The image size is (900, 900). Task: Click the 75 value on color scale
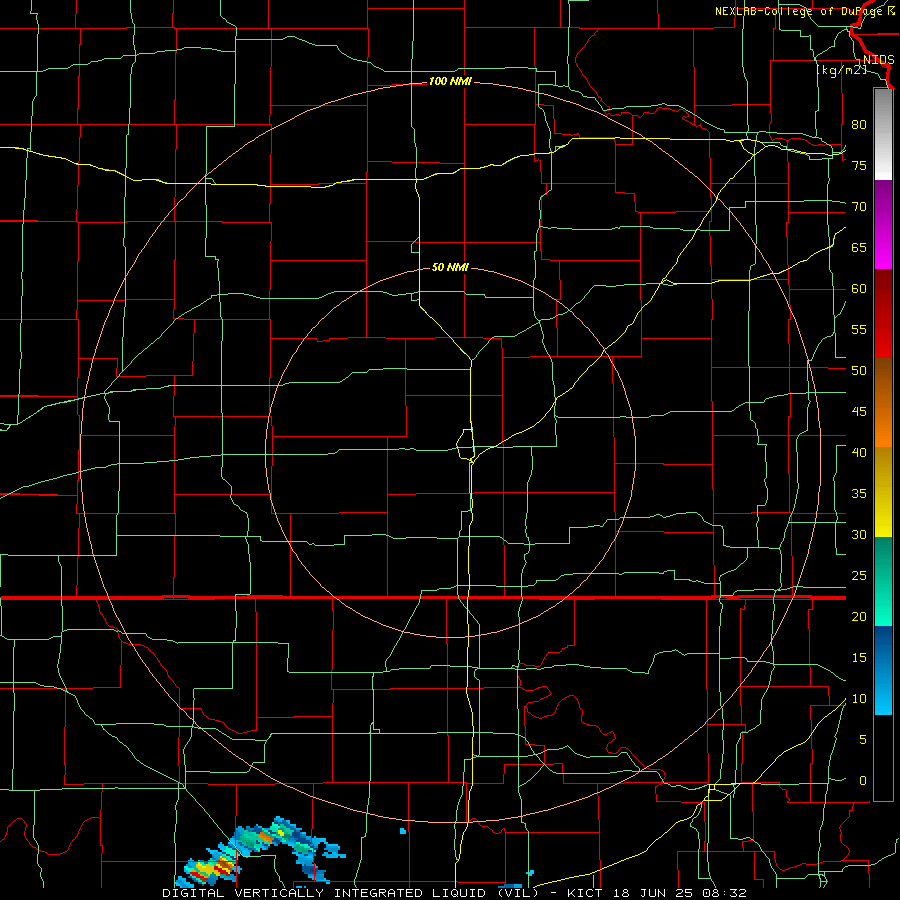pyautogui.click(x=859, y=165)
